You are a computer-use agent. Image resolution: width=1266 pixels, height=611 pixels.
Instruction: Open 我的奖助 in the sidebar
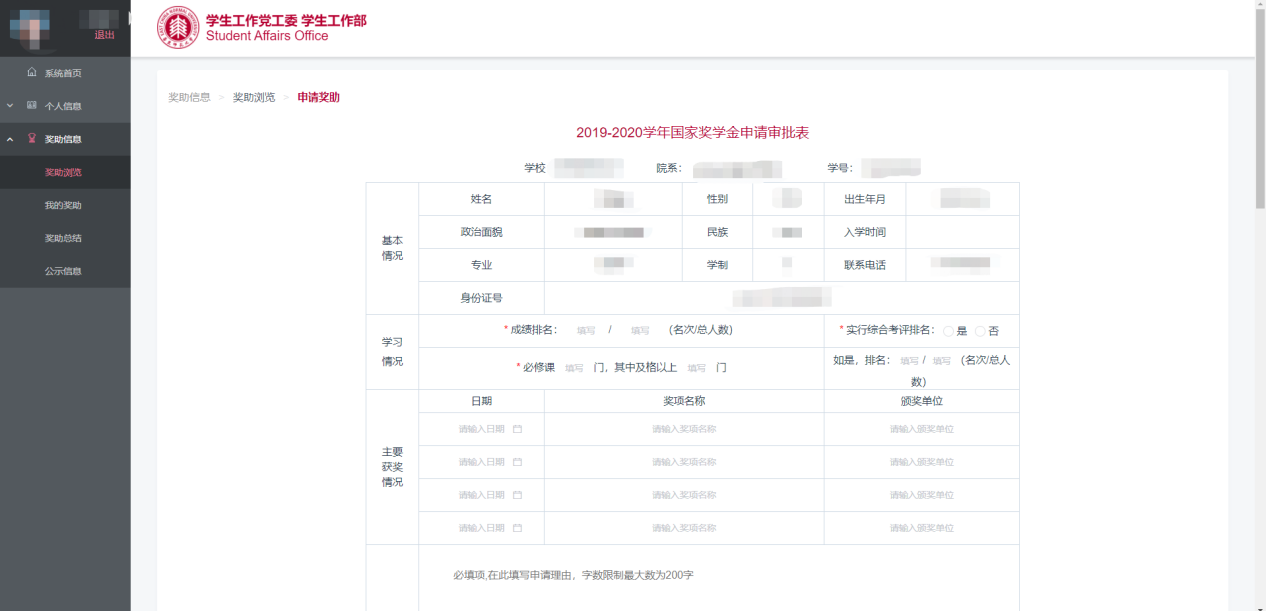(63, 205)
